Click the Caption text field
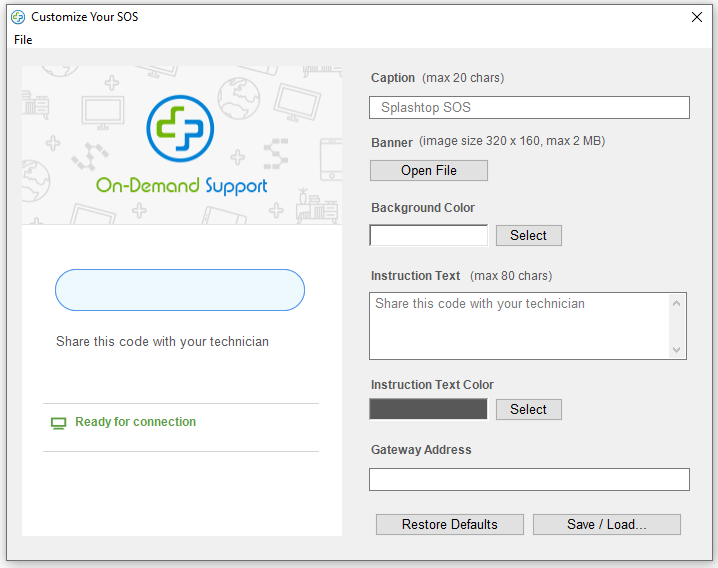The height and width of the screenshot is (568, 718). [529, 107]
